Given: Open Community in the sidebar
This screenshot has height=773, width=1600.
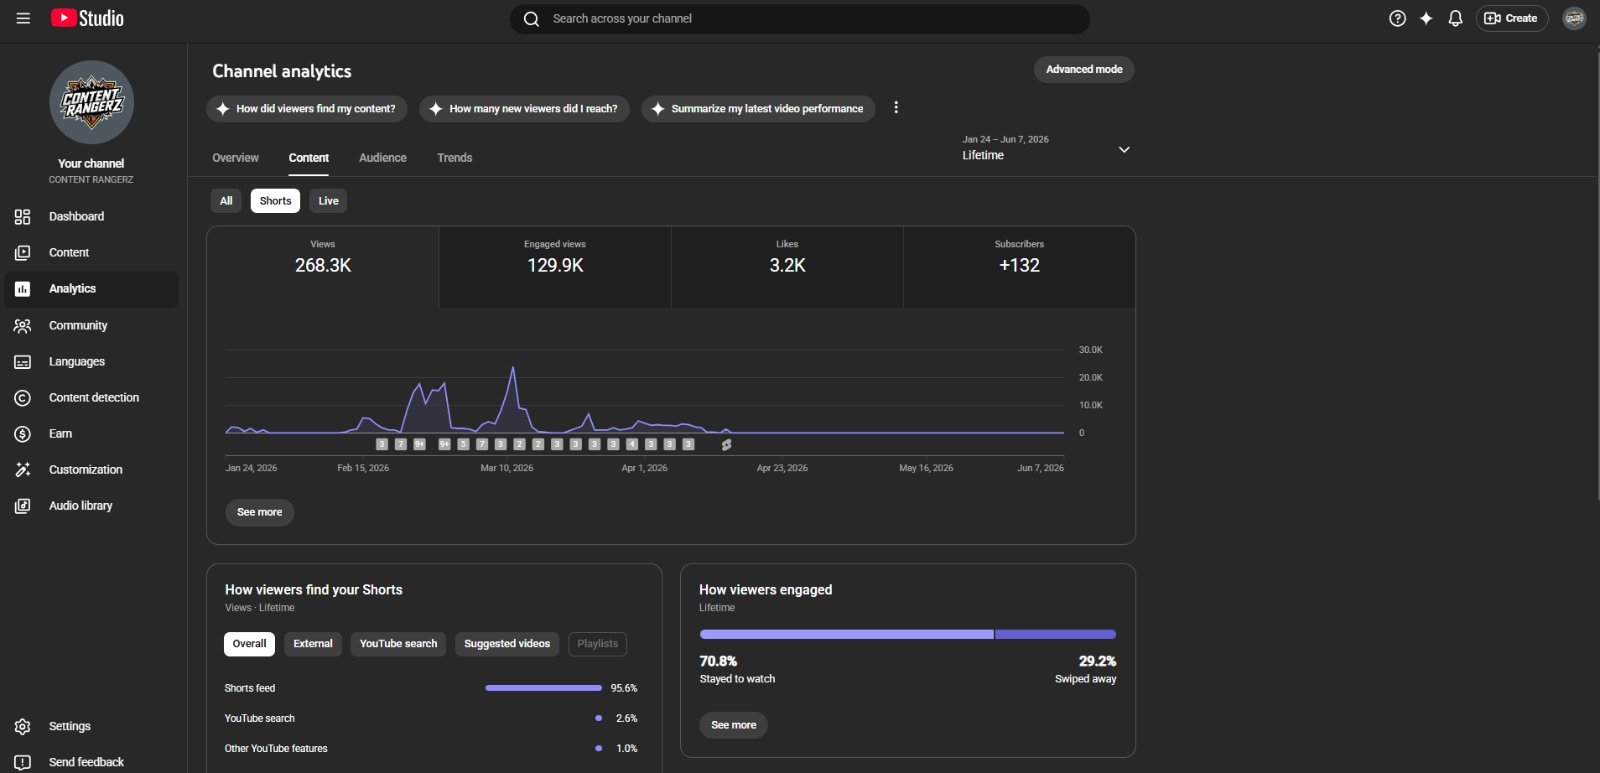Looking at the screenshot, I should click(x=91, y=325).
